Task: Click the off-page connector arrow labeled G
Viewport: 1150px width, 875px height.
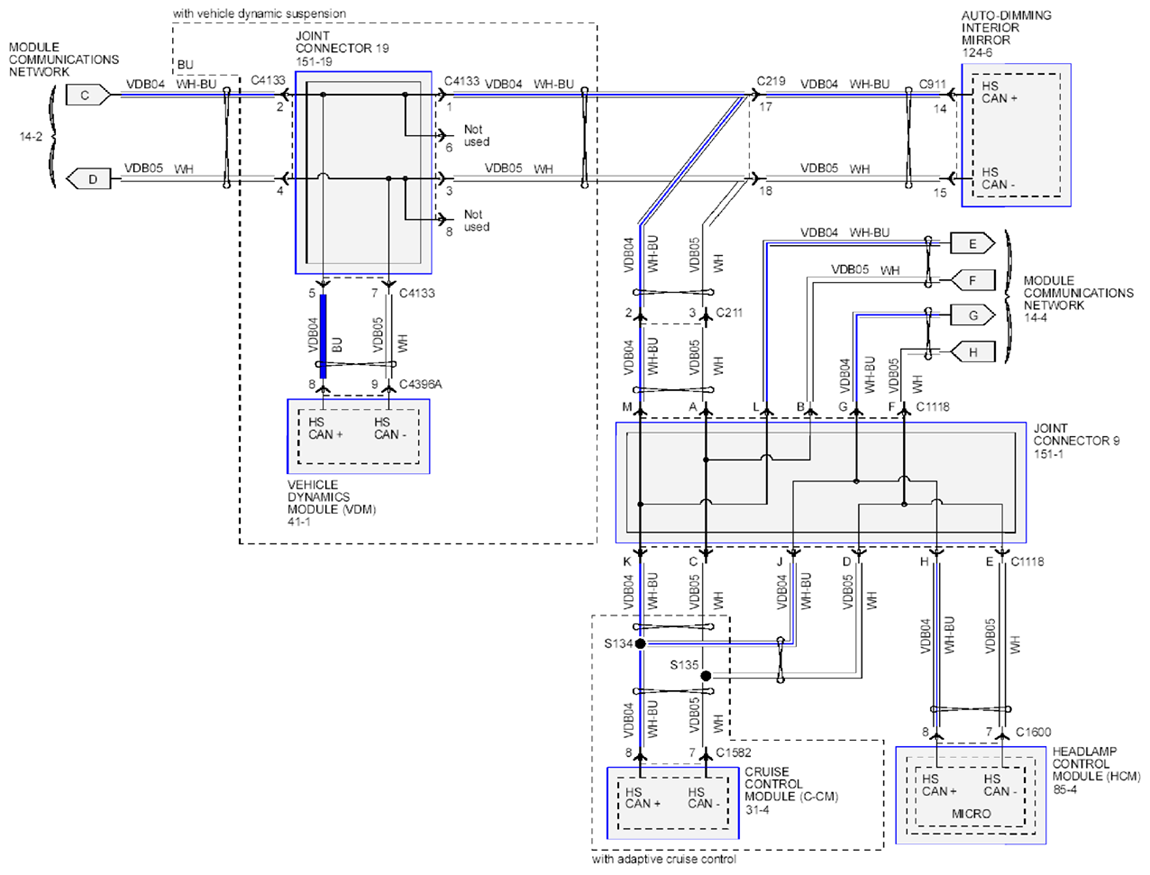Action: [973, 315]
